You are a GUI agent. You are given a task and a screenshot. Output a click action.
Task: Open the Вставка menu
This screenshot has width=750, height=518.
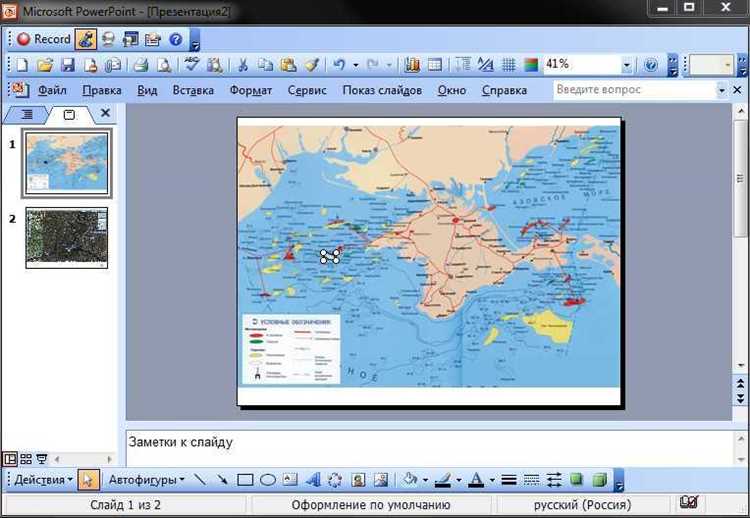tap(193, 90)
